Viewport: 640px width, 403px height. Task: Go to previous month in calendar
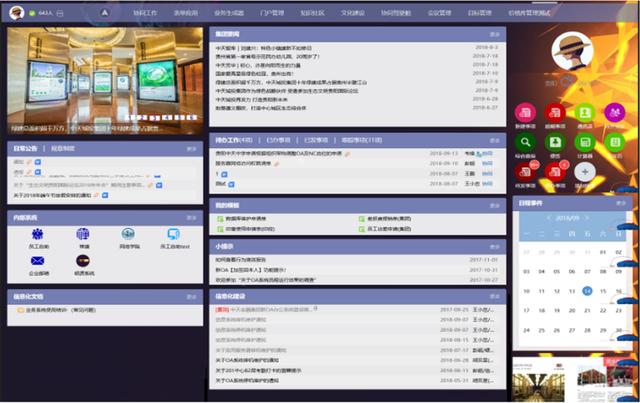[549, 217]
